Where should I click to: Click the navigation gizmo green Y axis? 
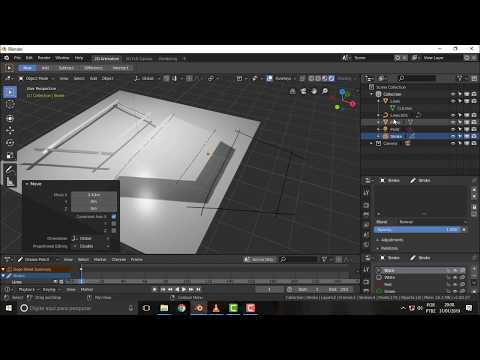coord(337,107)
